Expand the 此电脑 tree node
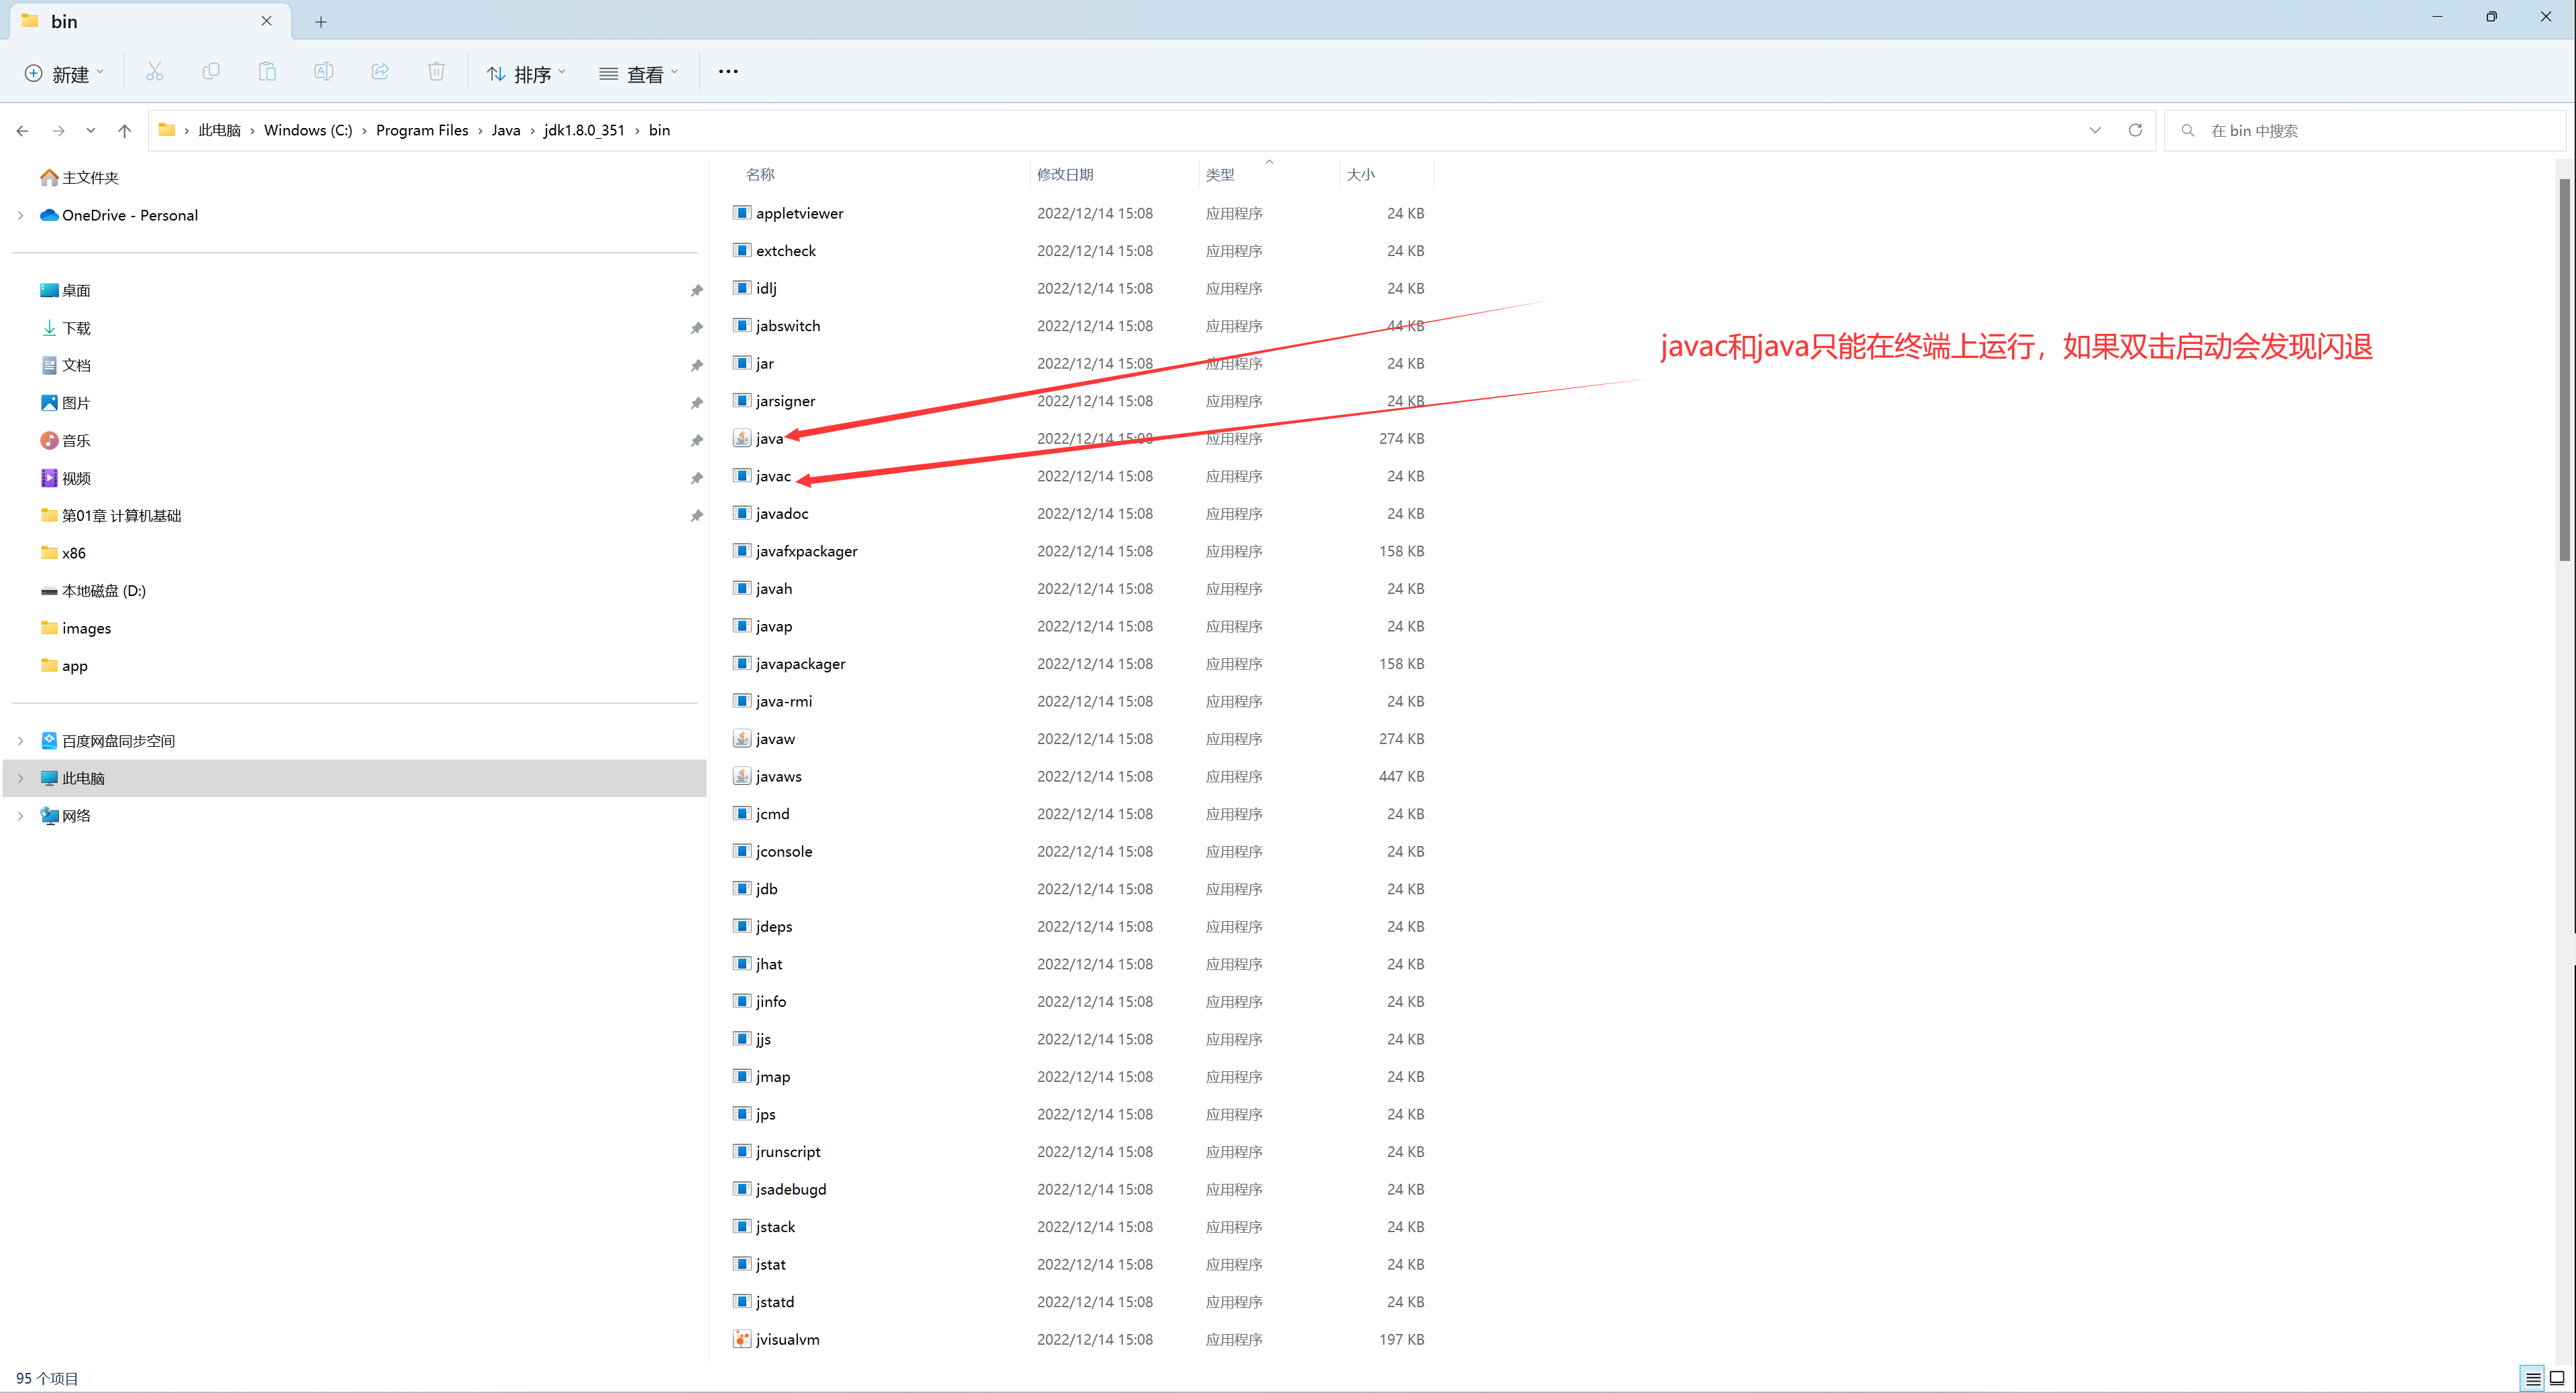2576x1393 pixels. click(20, 779)
